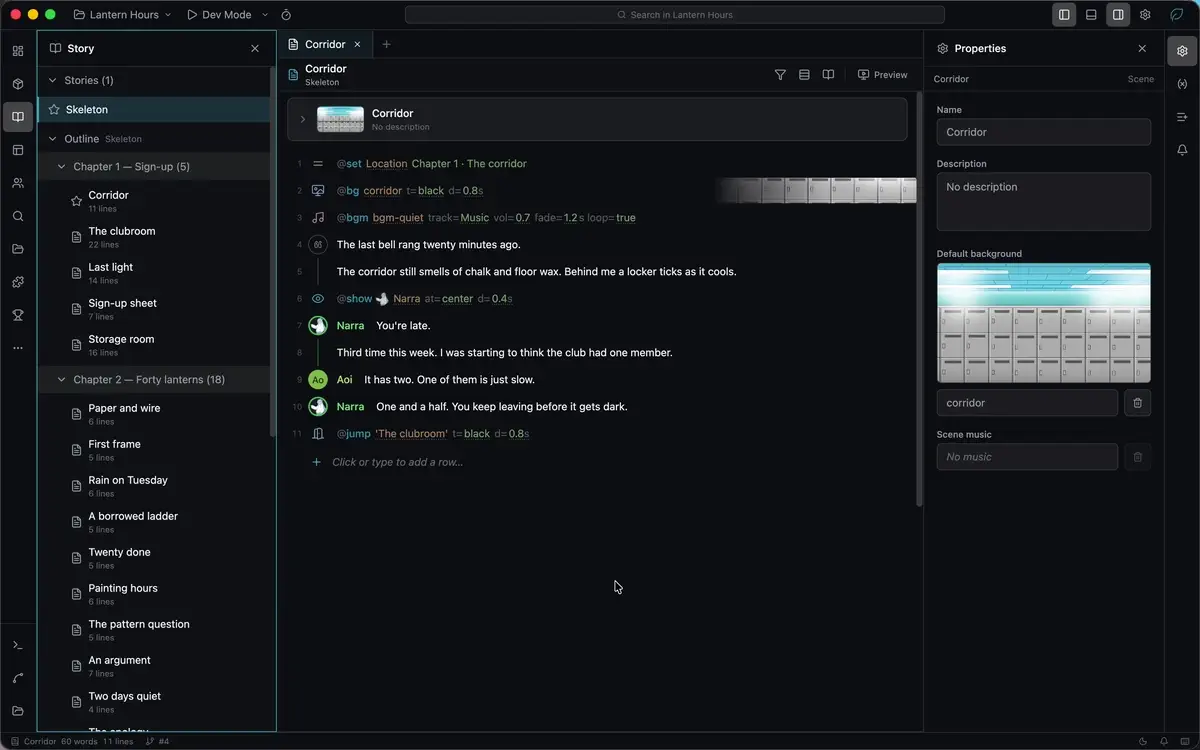Click the open book reader icon in toolbar

828,75
